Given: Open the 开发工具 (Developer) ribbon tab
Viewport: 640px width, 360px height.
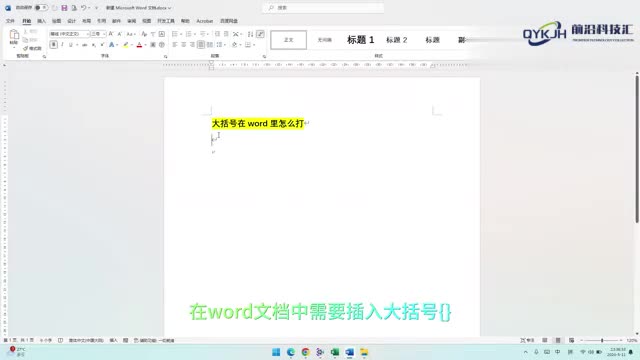Looking at the screenshot, I should point(166,21).
